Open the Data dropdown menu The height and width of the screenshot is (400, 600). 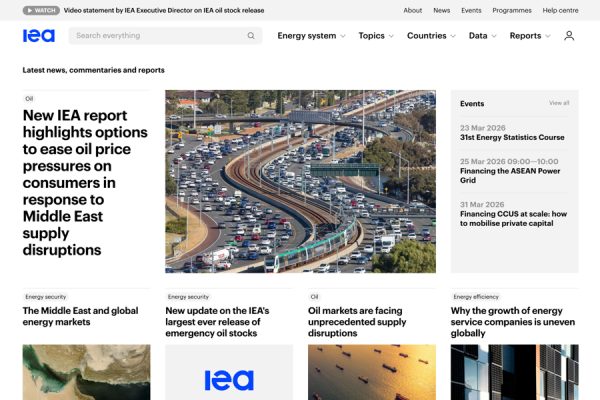tap(483, 36)
